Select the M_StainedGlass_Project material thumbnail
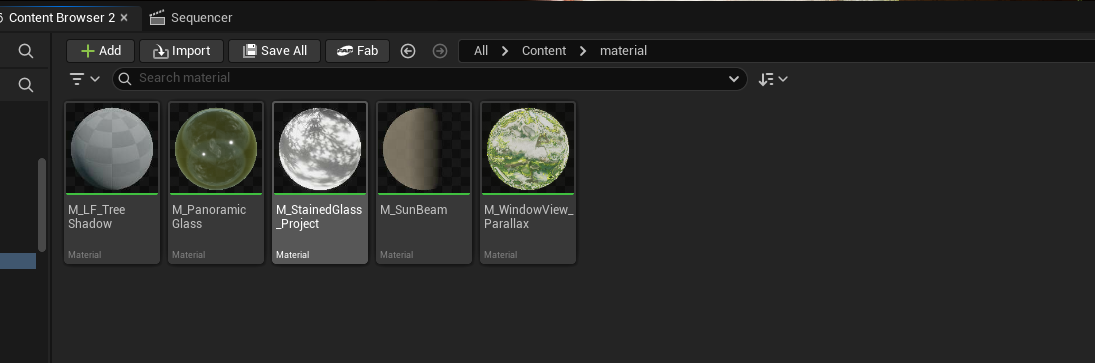The image size is (1095, 363). click(x=320, y=149)
